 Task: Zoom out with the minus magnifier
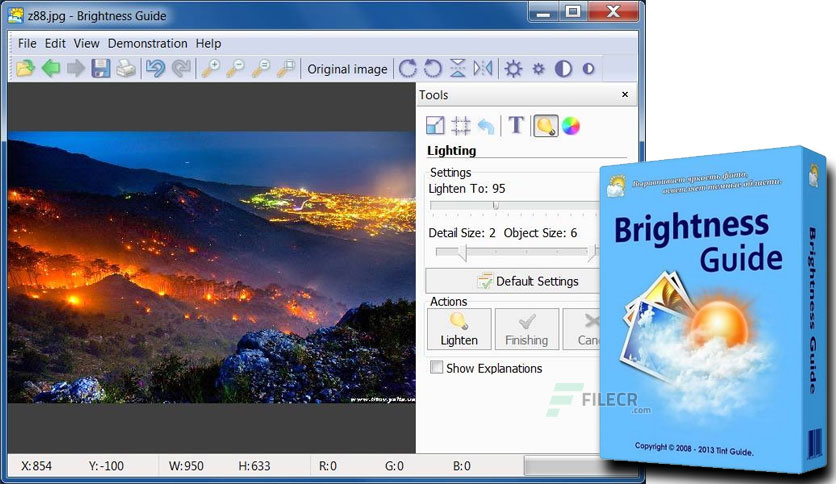[x=236, y=68]
